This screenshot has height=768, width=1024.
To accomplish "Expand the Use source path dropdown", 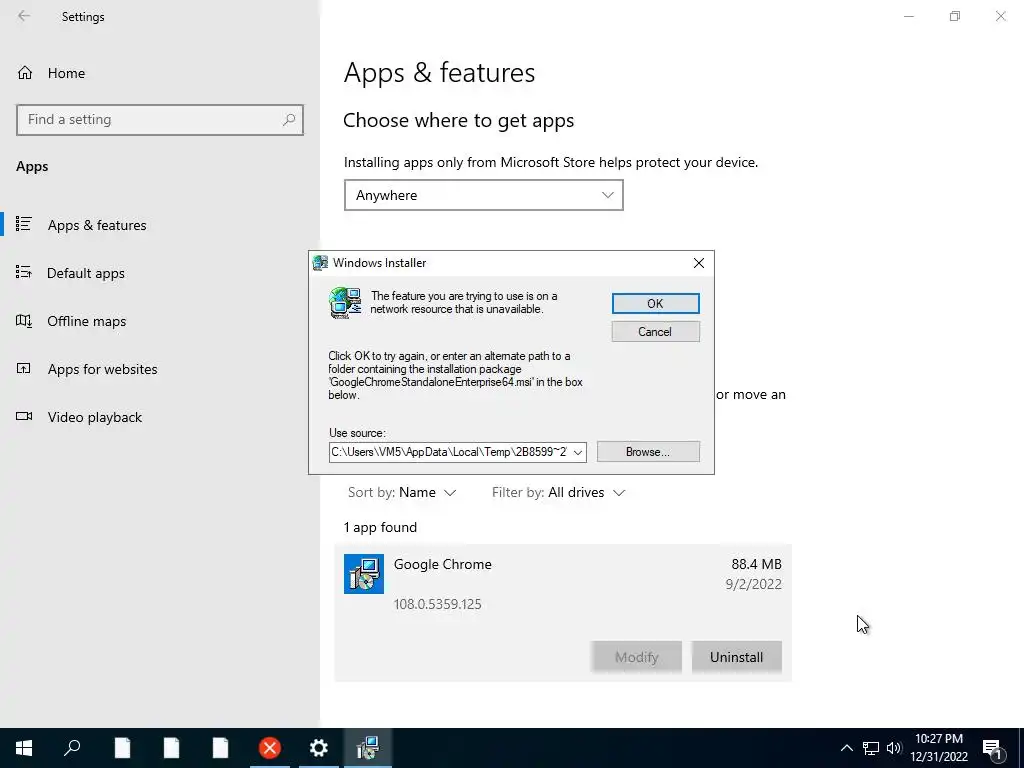I will (x=578, y=452).
